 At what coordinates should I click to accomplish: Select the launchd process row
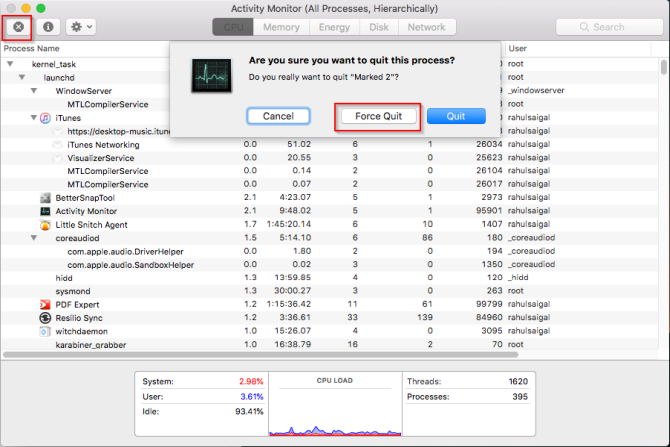coord(329,77)
